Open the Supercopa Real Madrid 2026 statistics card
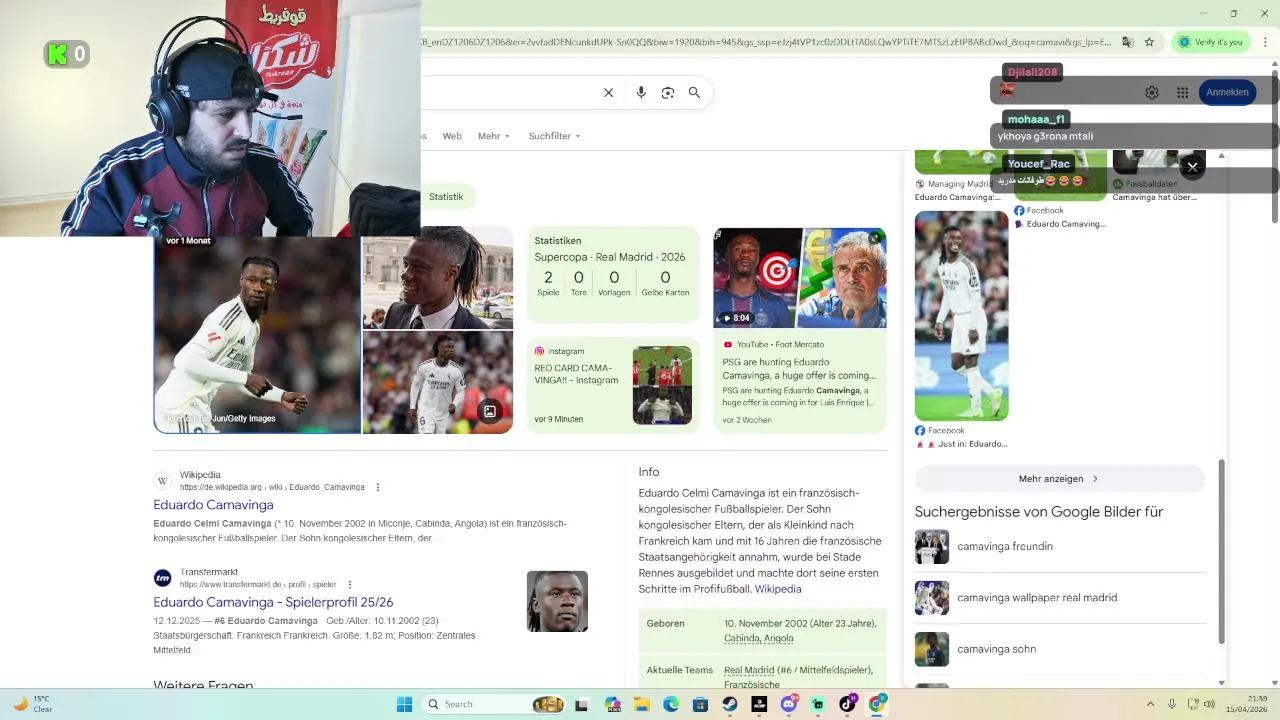The width and height of the screenshot is (1280, 720). point(613,275)
